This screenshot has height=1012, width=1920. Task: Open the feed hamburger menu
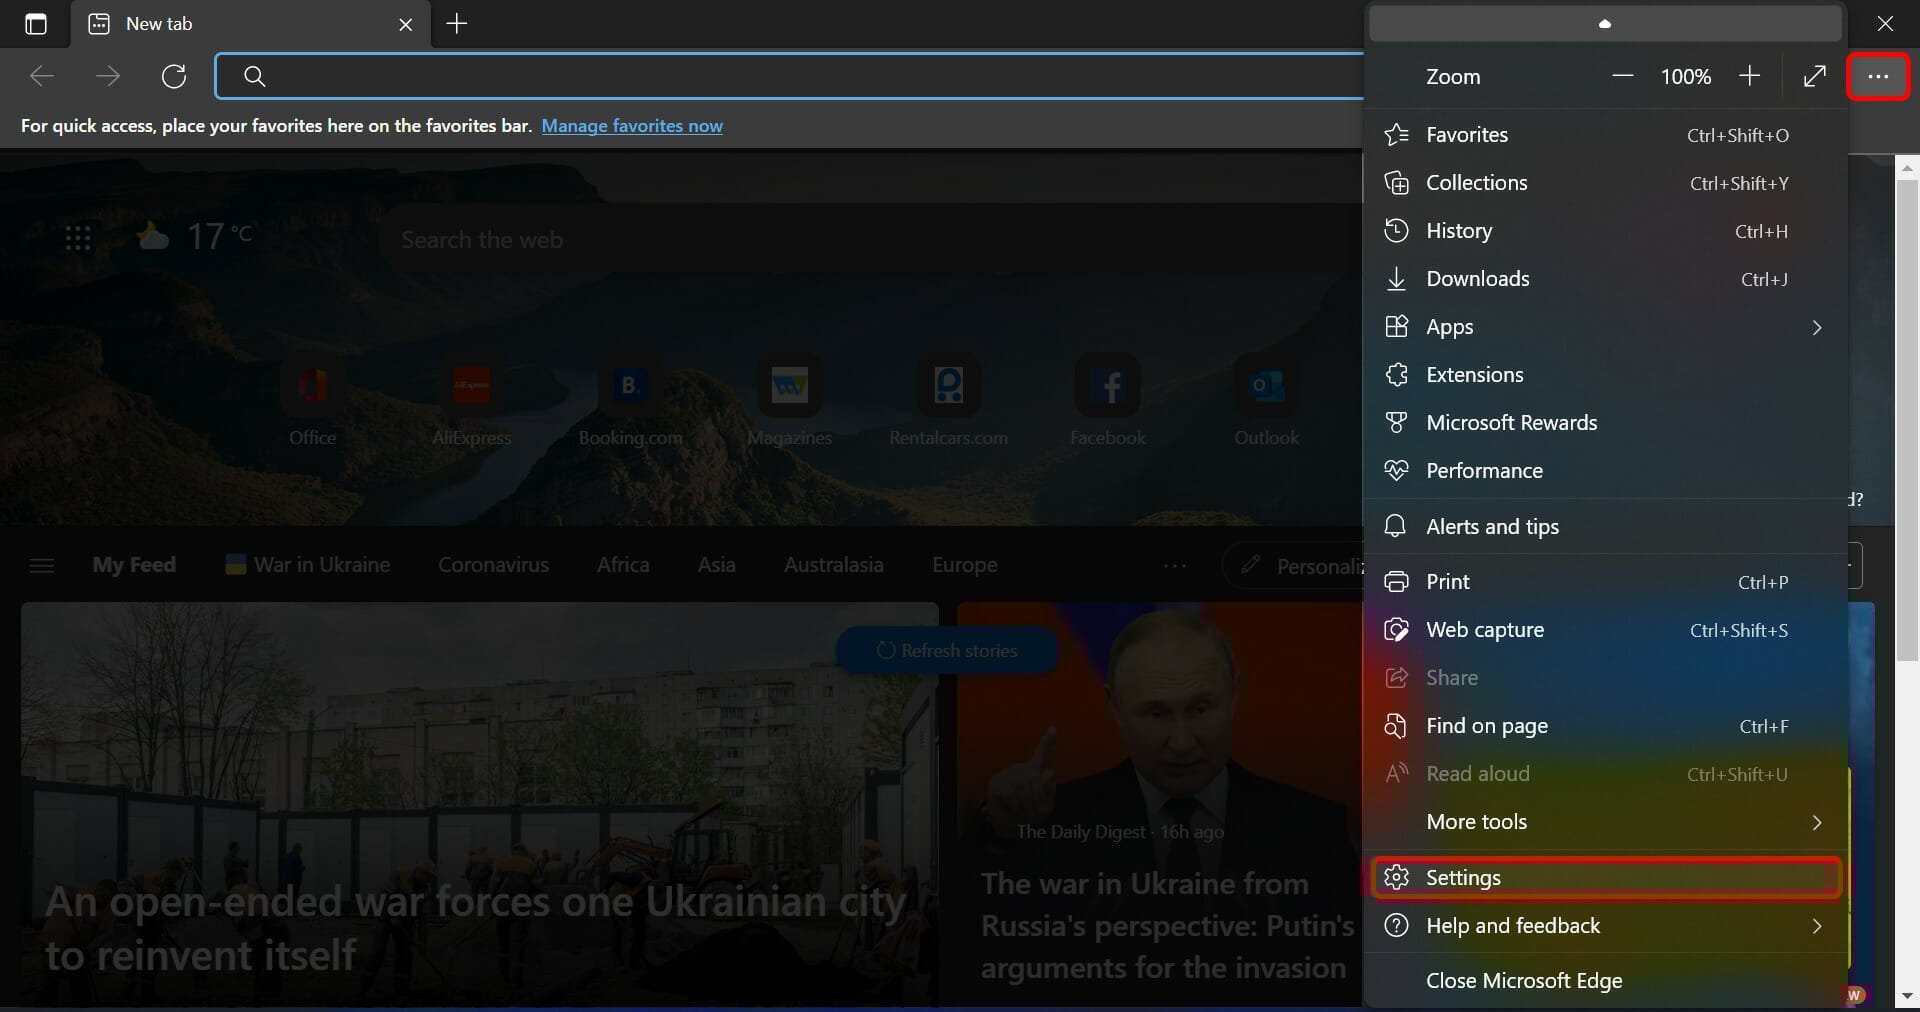(x=42, y=566)
